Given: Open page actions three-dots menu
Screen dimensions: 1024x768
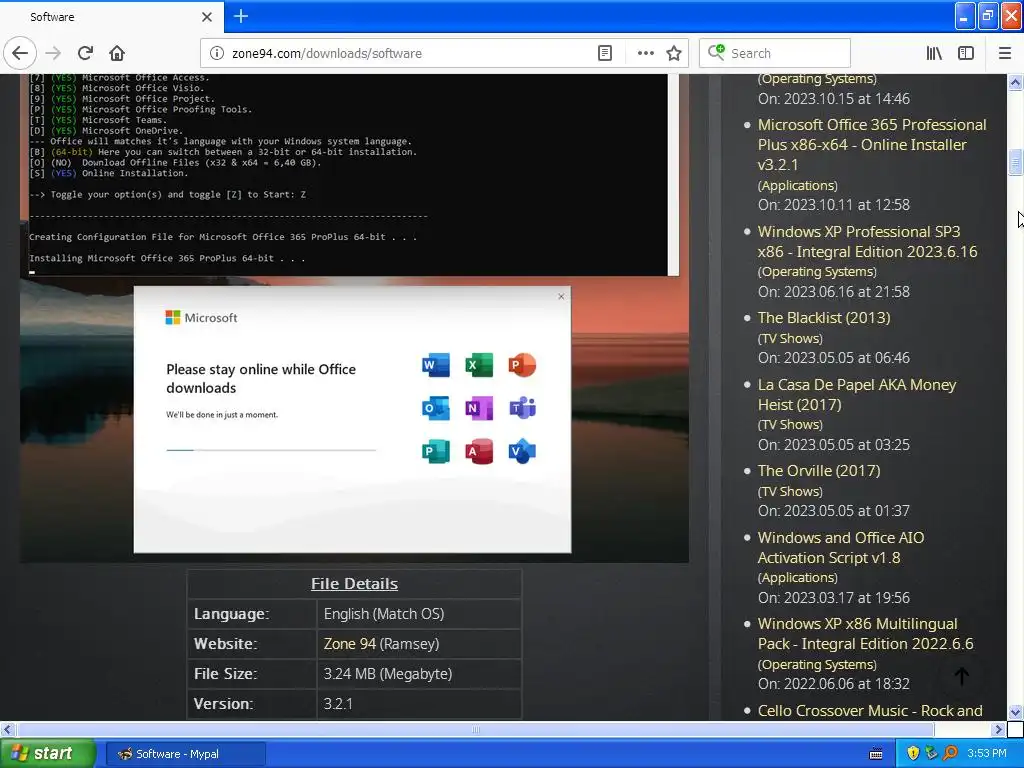Looking at the screenshot, I should [645, 54].
